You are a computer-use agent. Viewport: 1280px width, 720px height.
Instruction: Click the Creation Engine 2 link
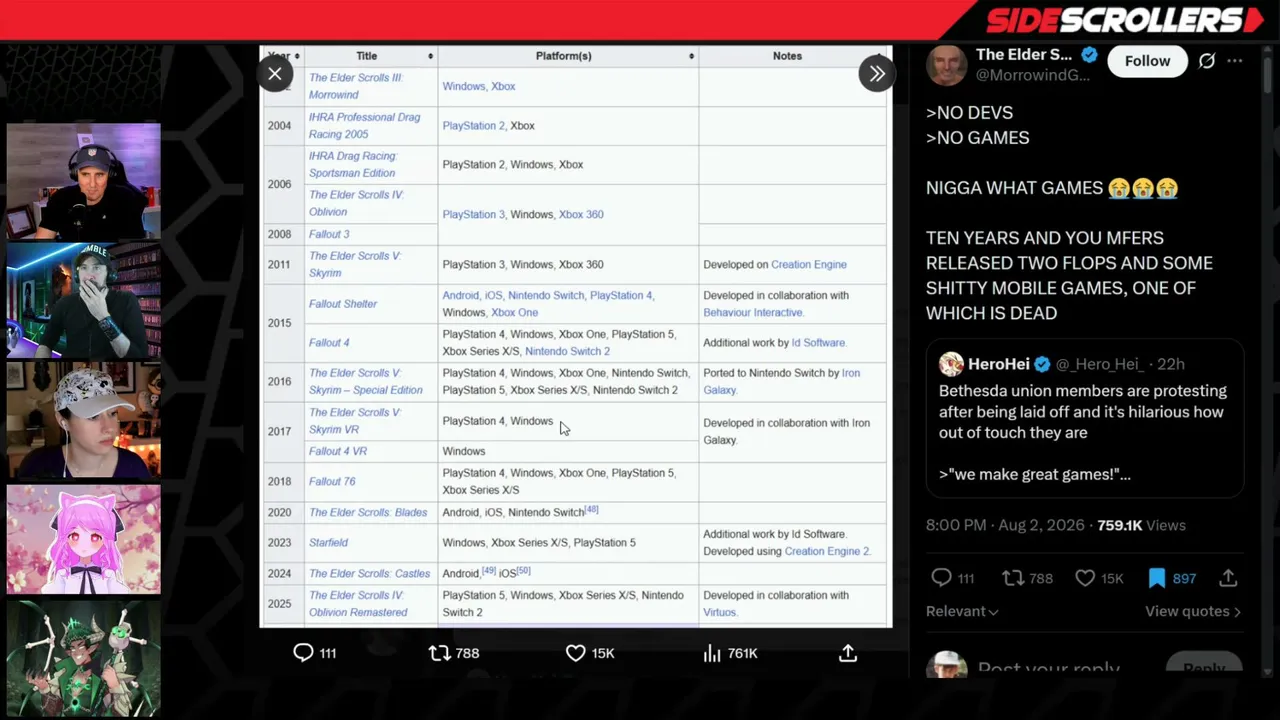click(828, 551)
